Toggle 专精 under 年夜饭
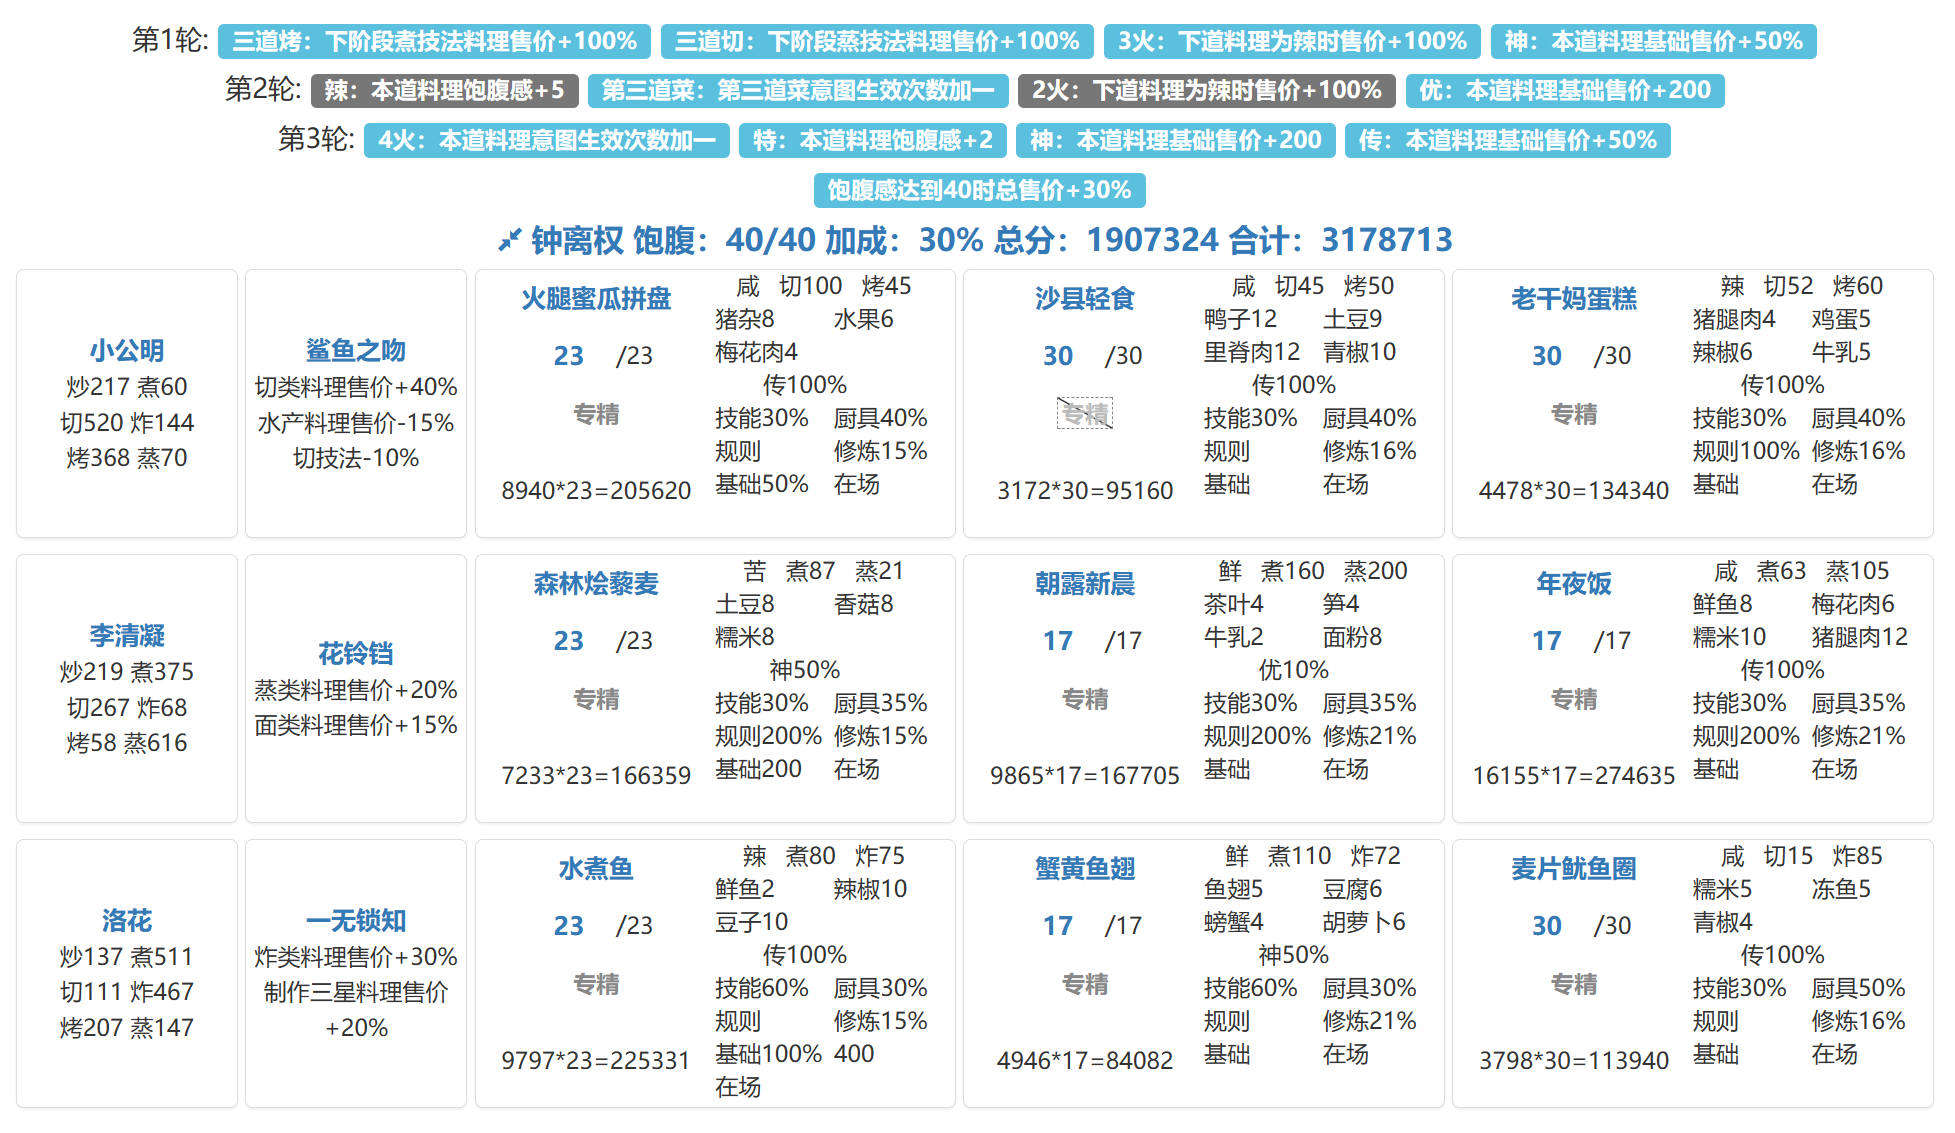Viewport: 1955px width, 1133px height. point(1573,699)
